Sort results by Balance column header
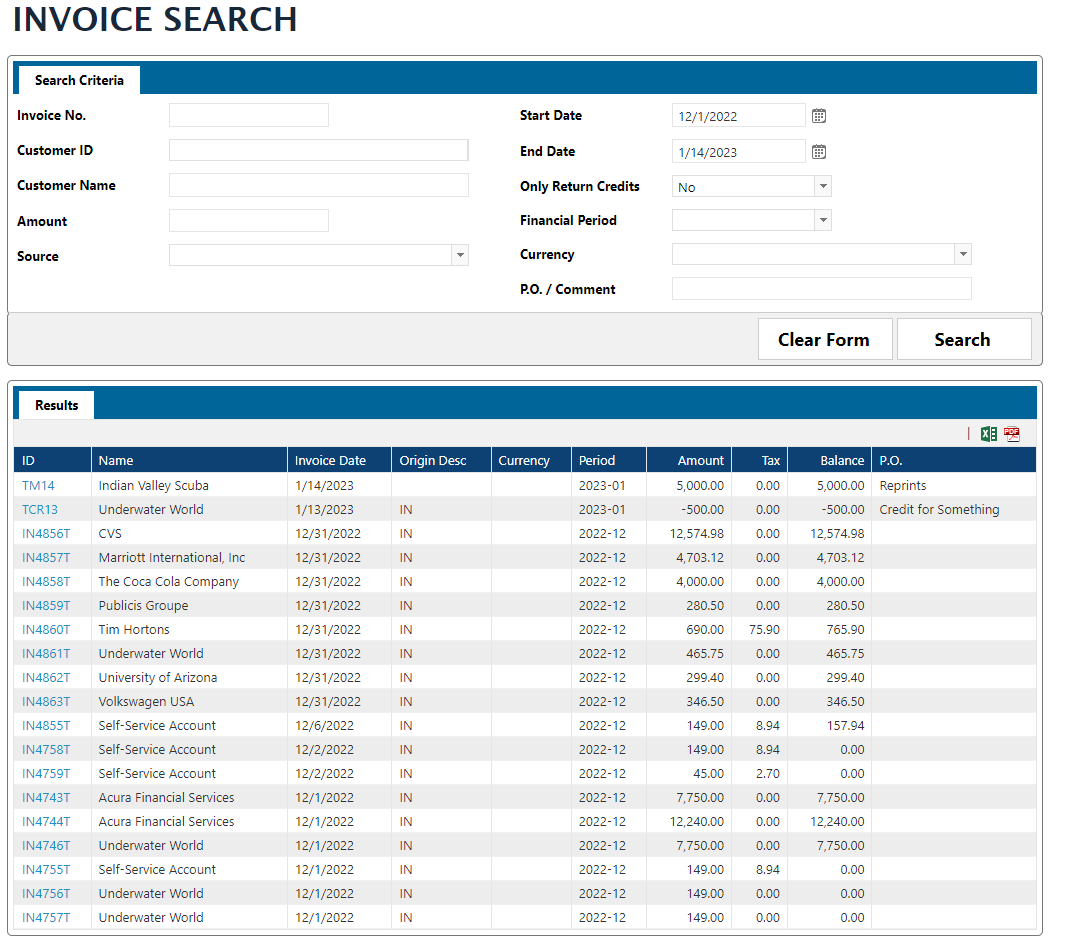1068x946 pixels. [x=841, y=461]
